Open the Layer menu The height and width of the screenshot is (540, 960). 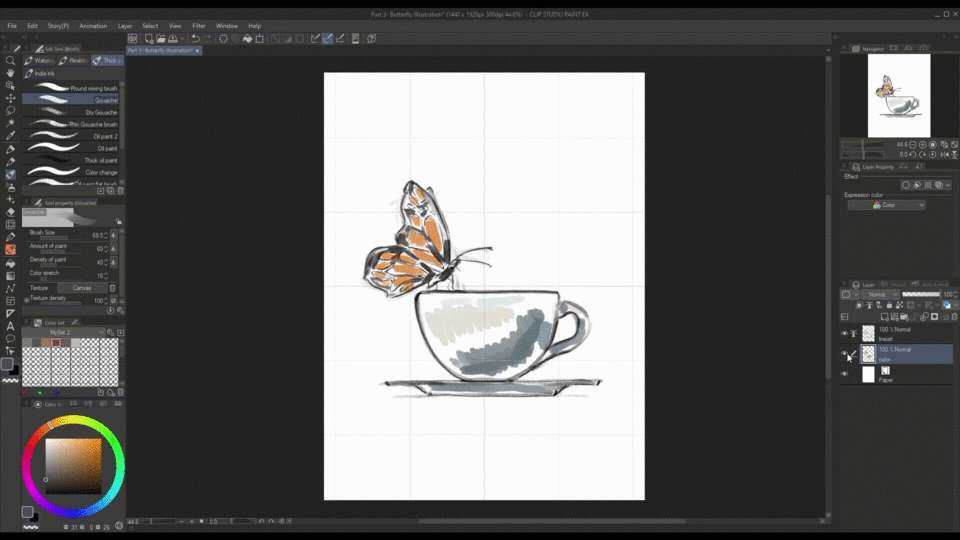(x=125, y=26)
